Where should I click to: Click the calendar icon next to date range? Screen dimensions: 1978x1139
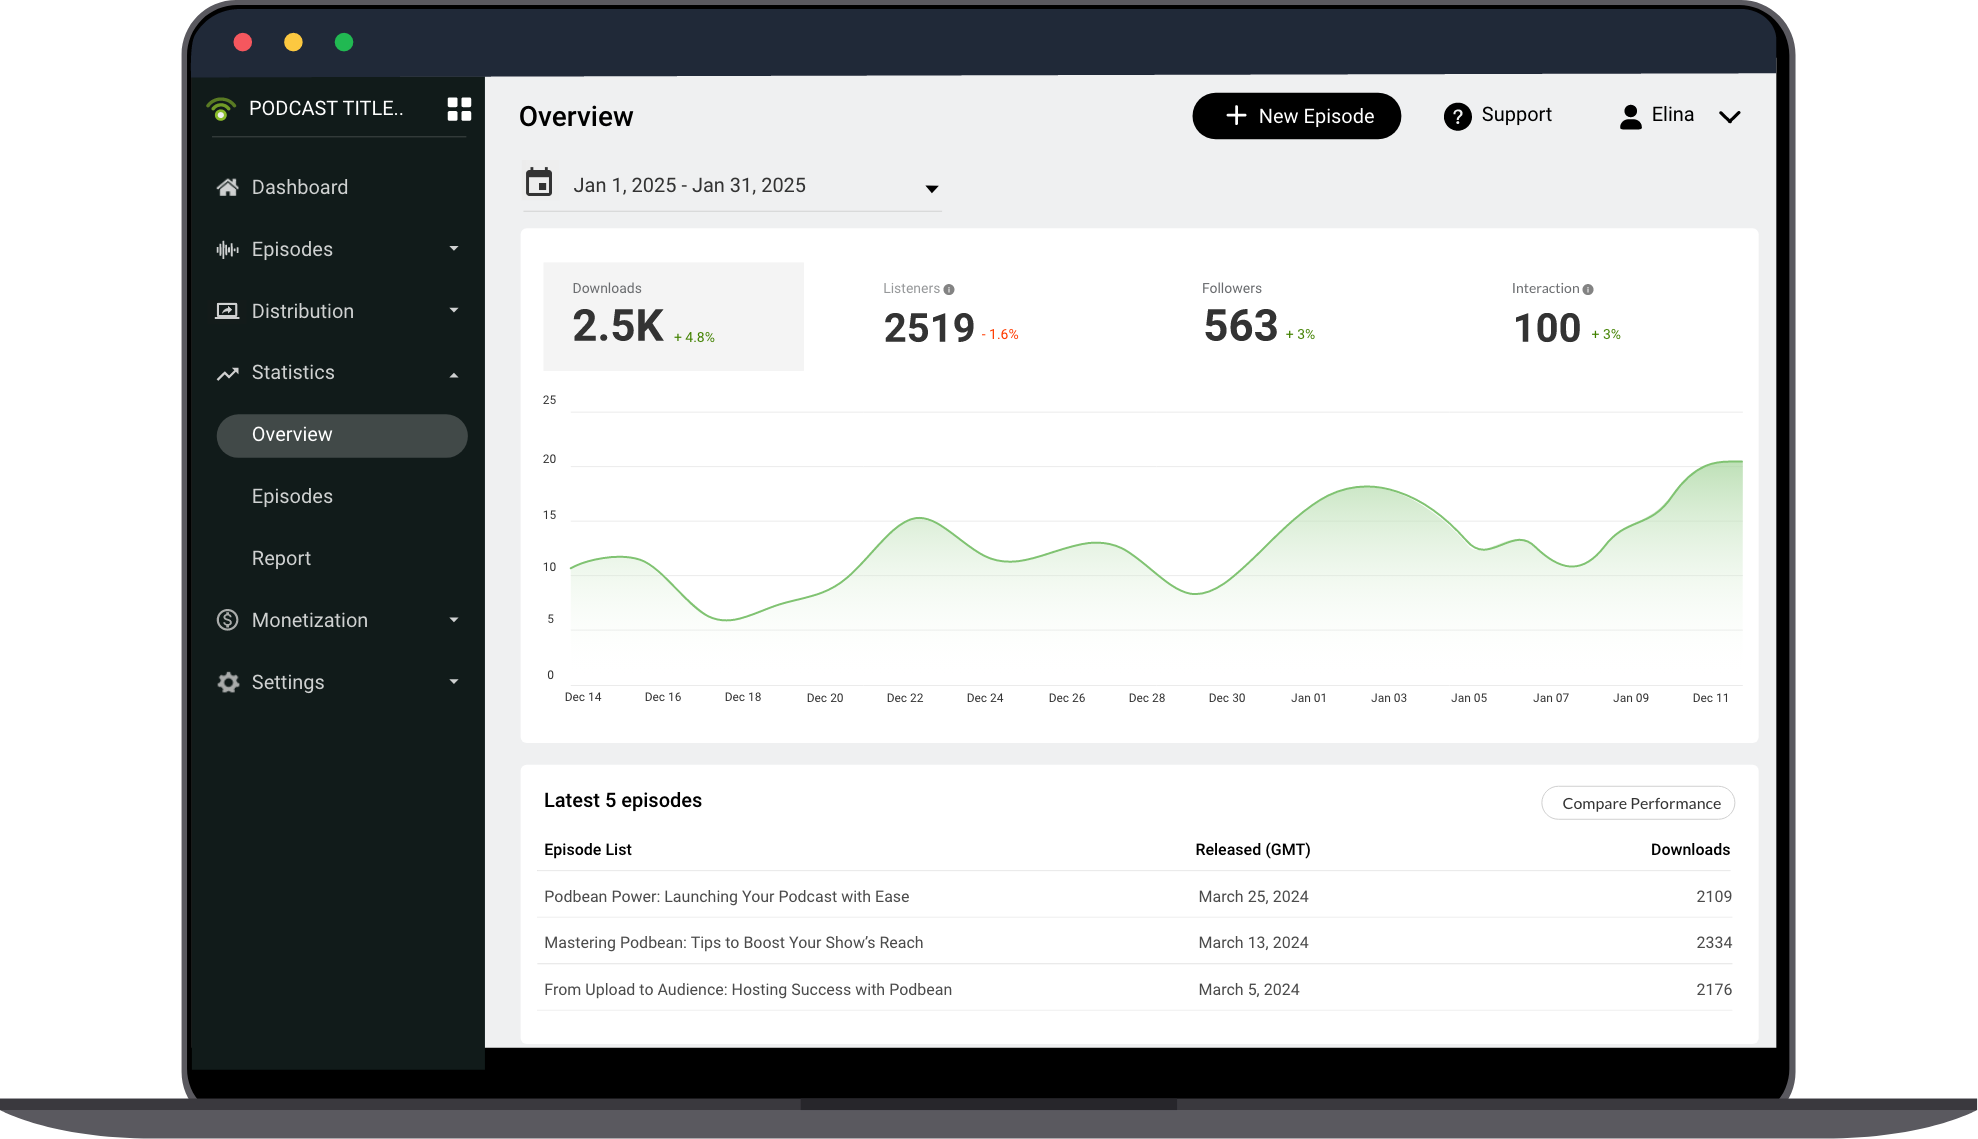[x=539, y=183]
